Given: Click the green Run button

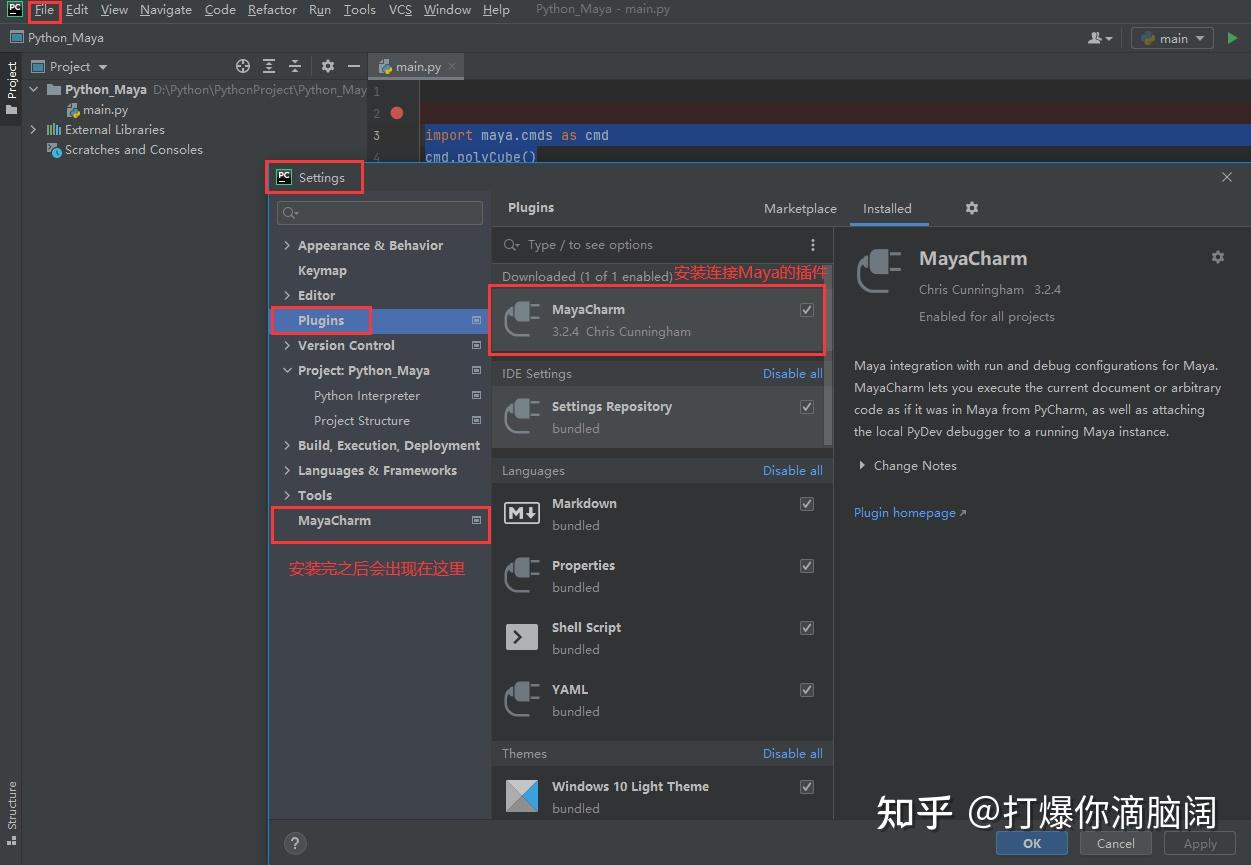Looking at the screenshot, I should (1232, 37).
